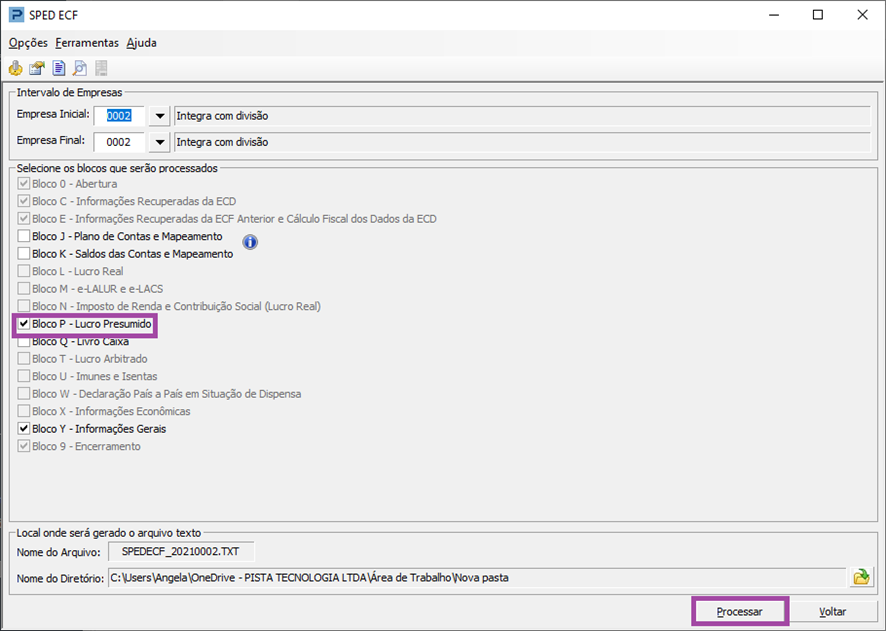Open the Ajuda menu
Viewport: 886px width, 631px height.
[x=141, y=43]
